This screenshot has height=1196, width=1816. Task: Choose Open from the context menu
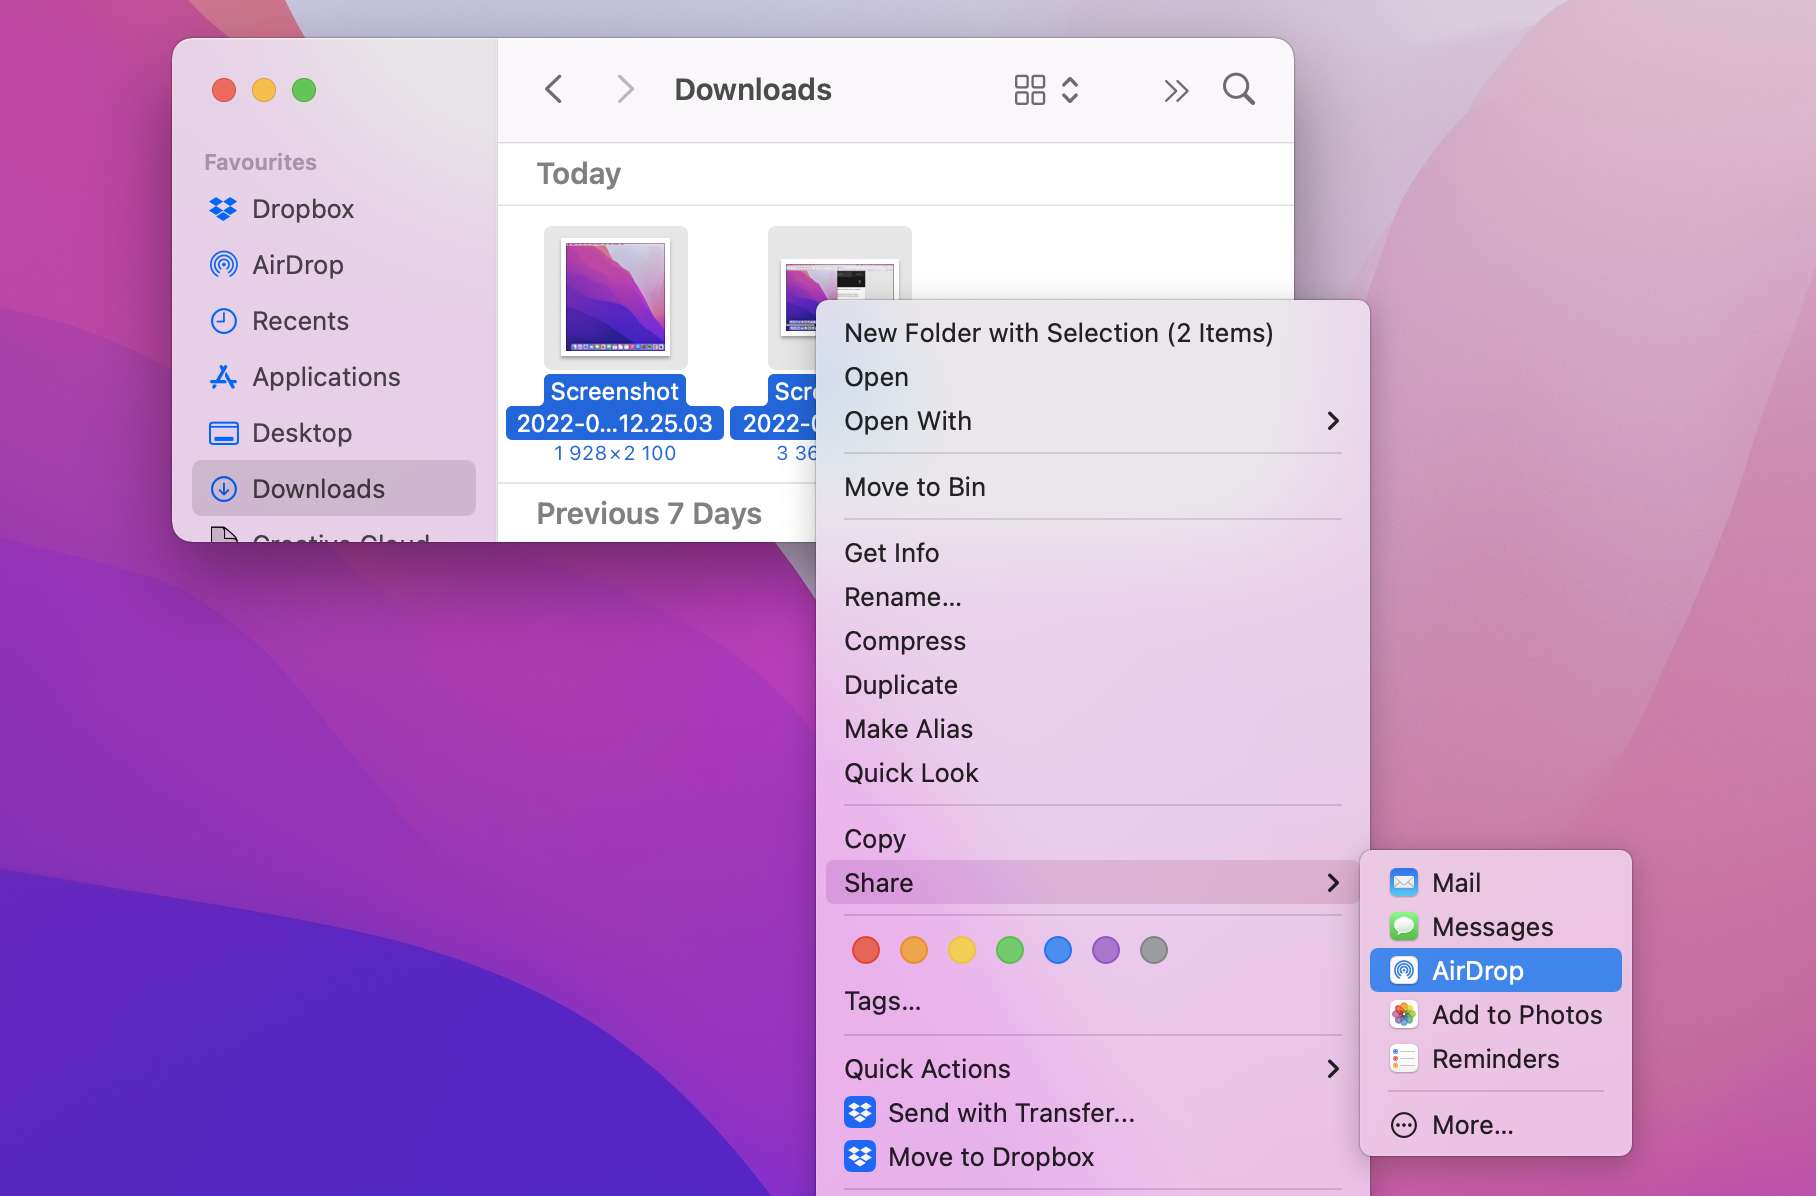click(1092, 377)
